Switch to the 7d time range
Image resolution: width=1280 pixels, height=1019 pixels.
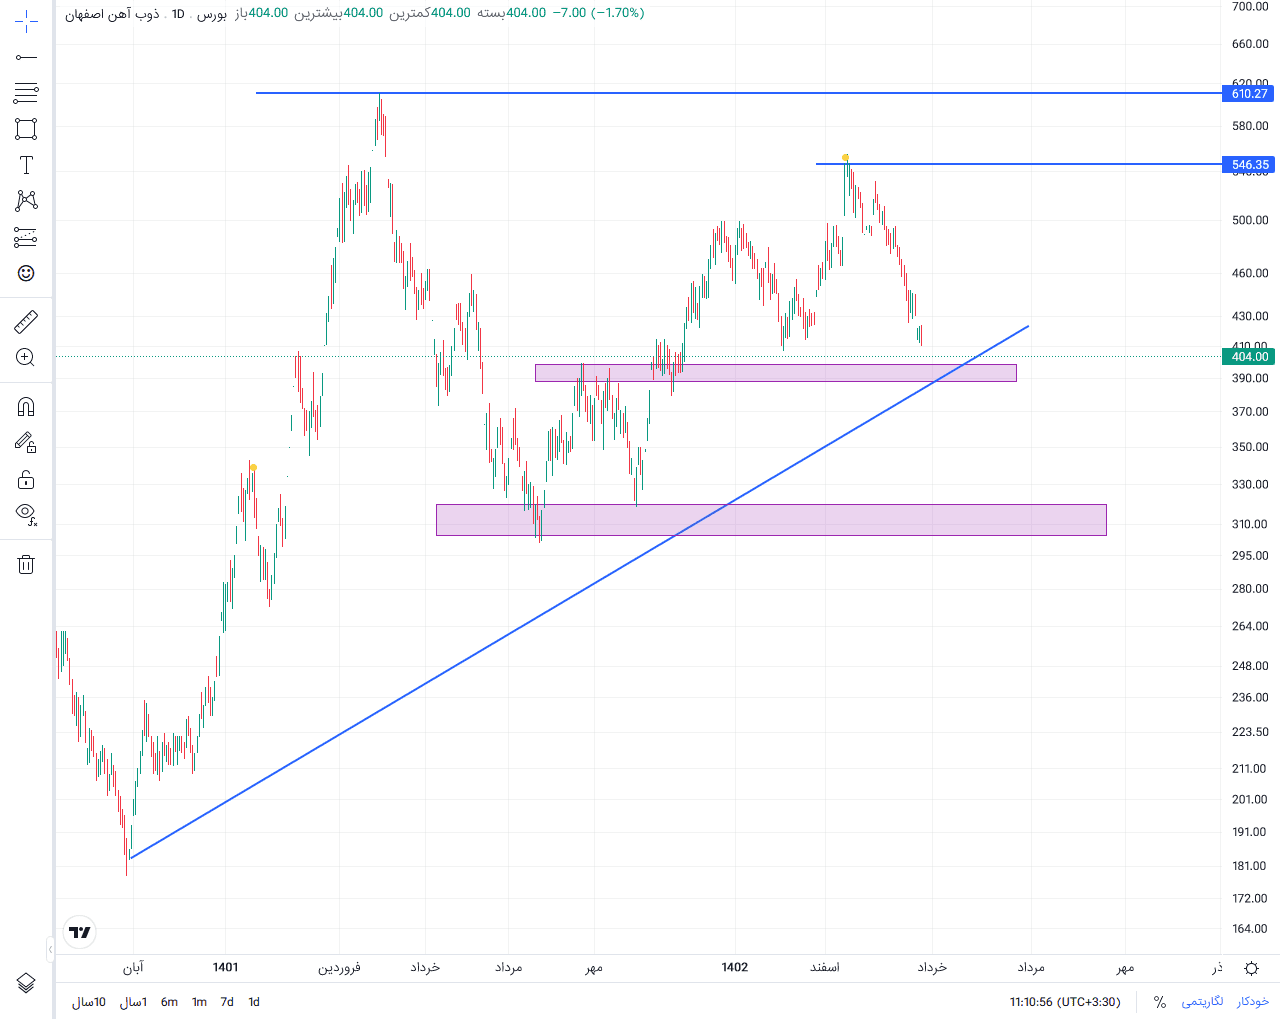[x=227, y=1002]
